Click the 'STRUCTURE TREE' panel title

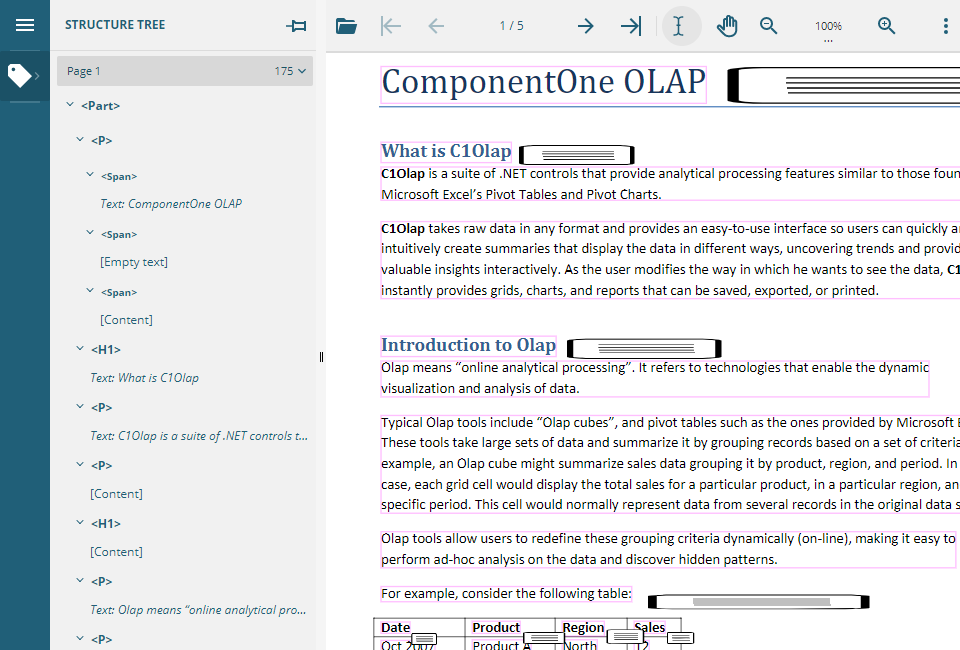click(x=115, y=25)
